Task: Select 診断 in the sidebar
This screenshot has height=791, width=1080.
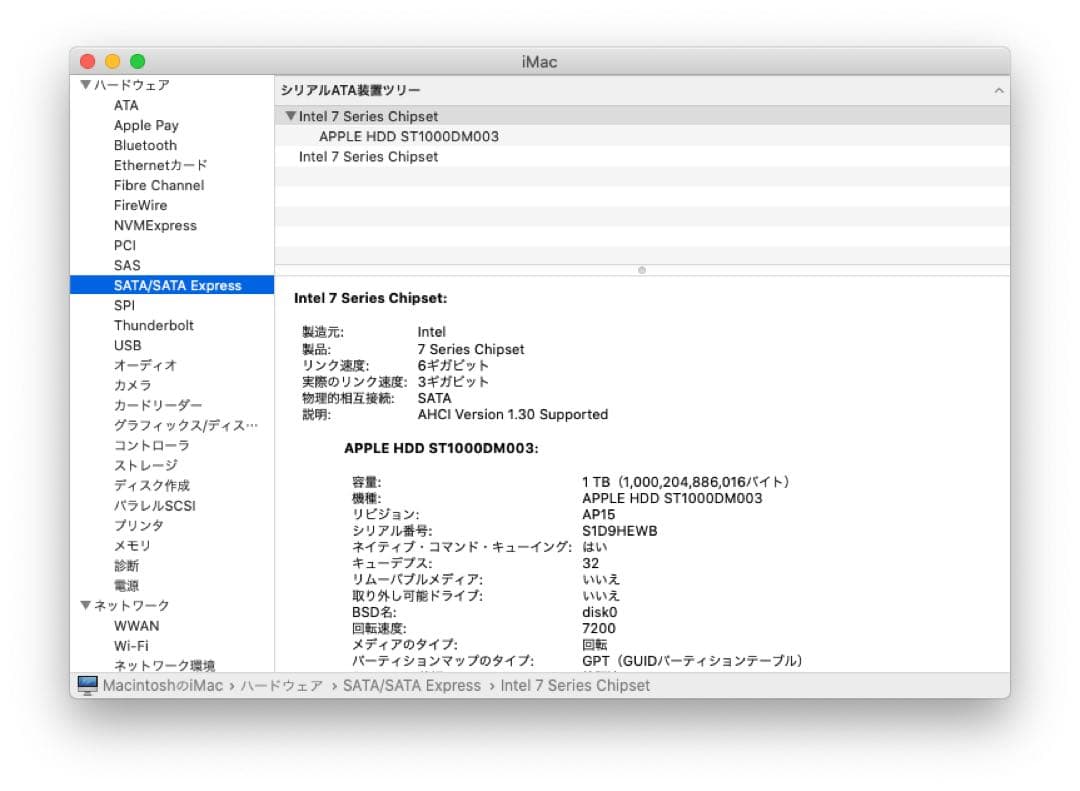Action: tap(126, 565)
